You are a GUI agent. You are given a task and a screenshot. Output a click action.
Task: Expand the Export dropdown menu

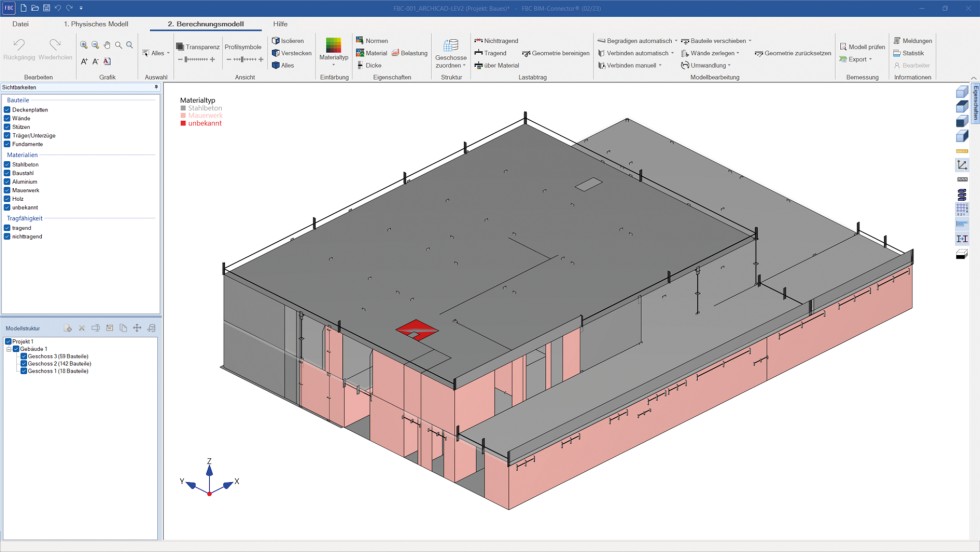coord(858,59)
